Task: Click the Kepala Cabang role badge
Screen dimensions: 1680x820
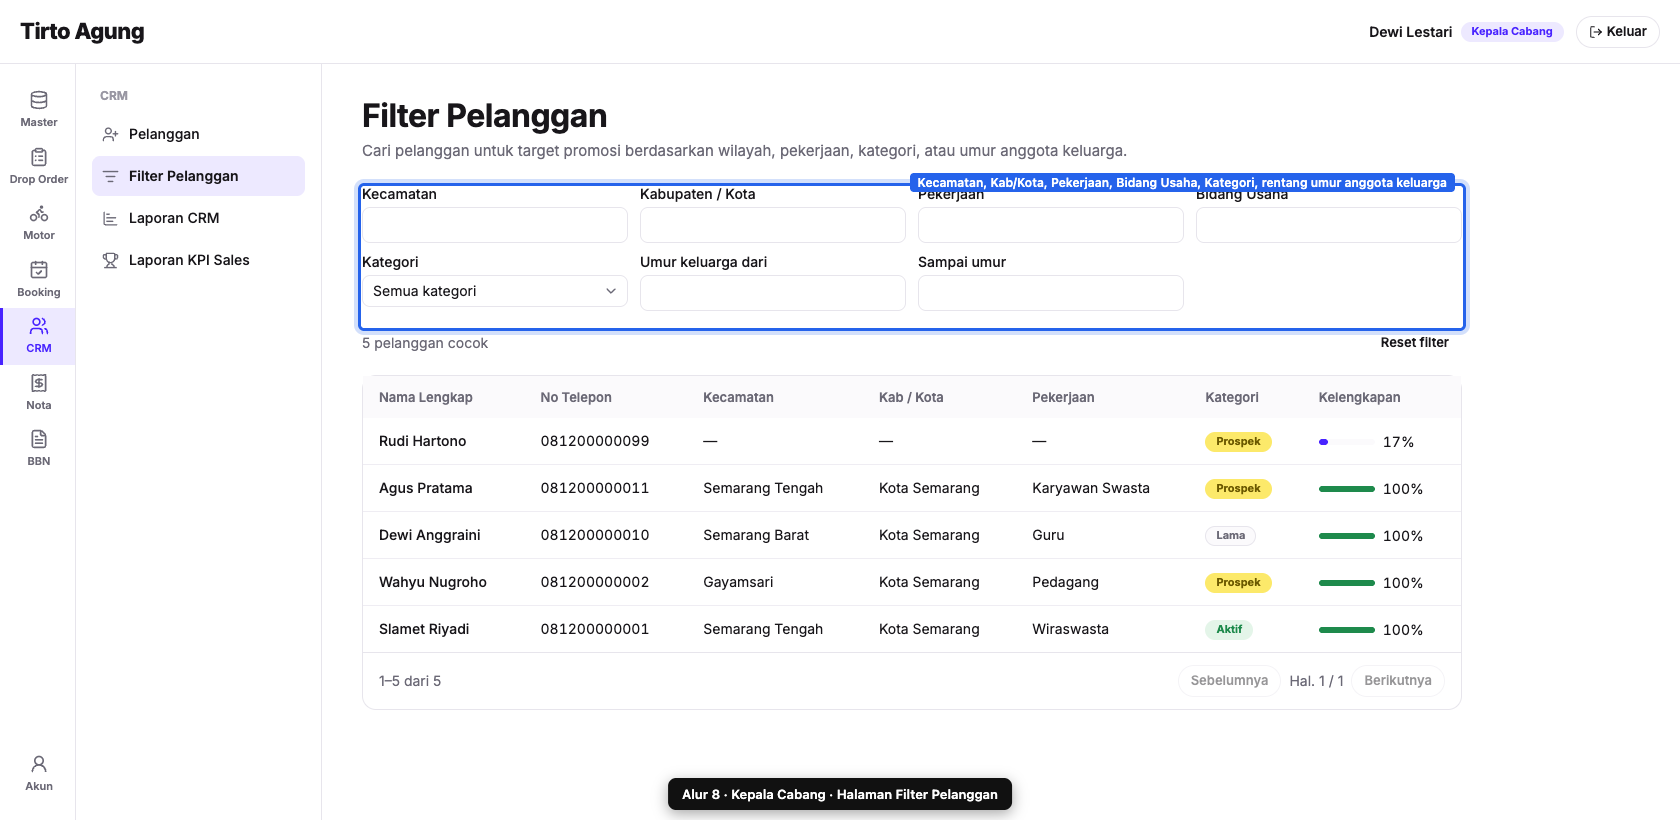Action: (x=1512, y=32)
